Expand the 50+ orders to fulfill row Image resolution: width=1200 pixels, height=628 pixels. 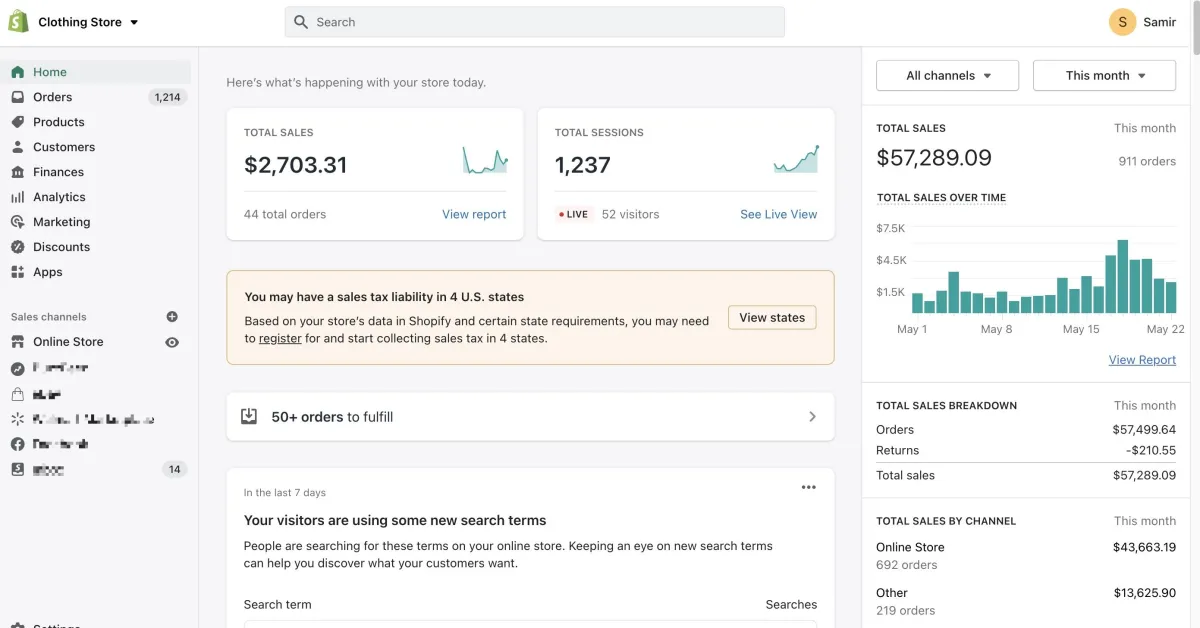pyautogui.click(x=530, y=417)
